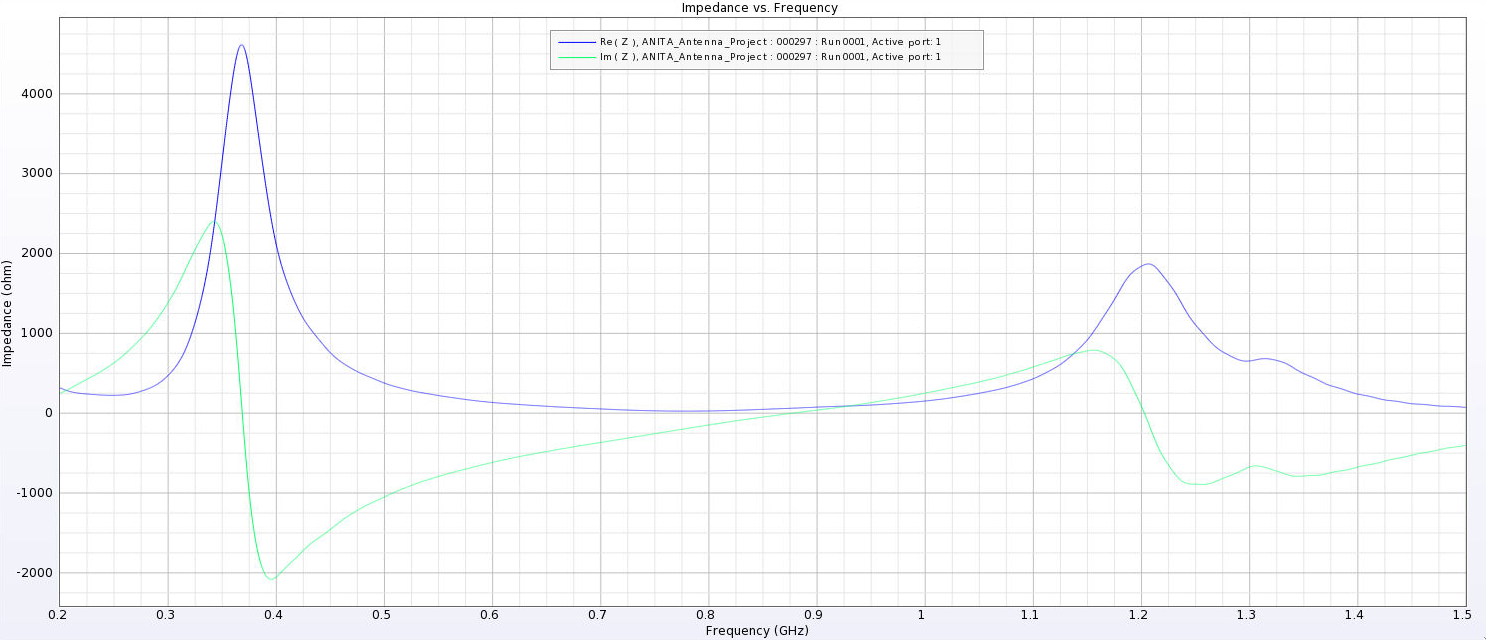Click the 1.5 tick label on x-axis
The height and width of the screenshot is (640, 1486).
click(x=1465, y=615)
